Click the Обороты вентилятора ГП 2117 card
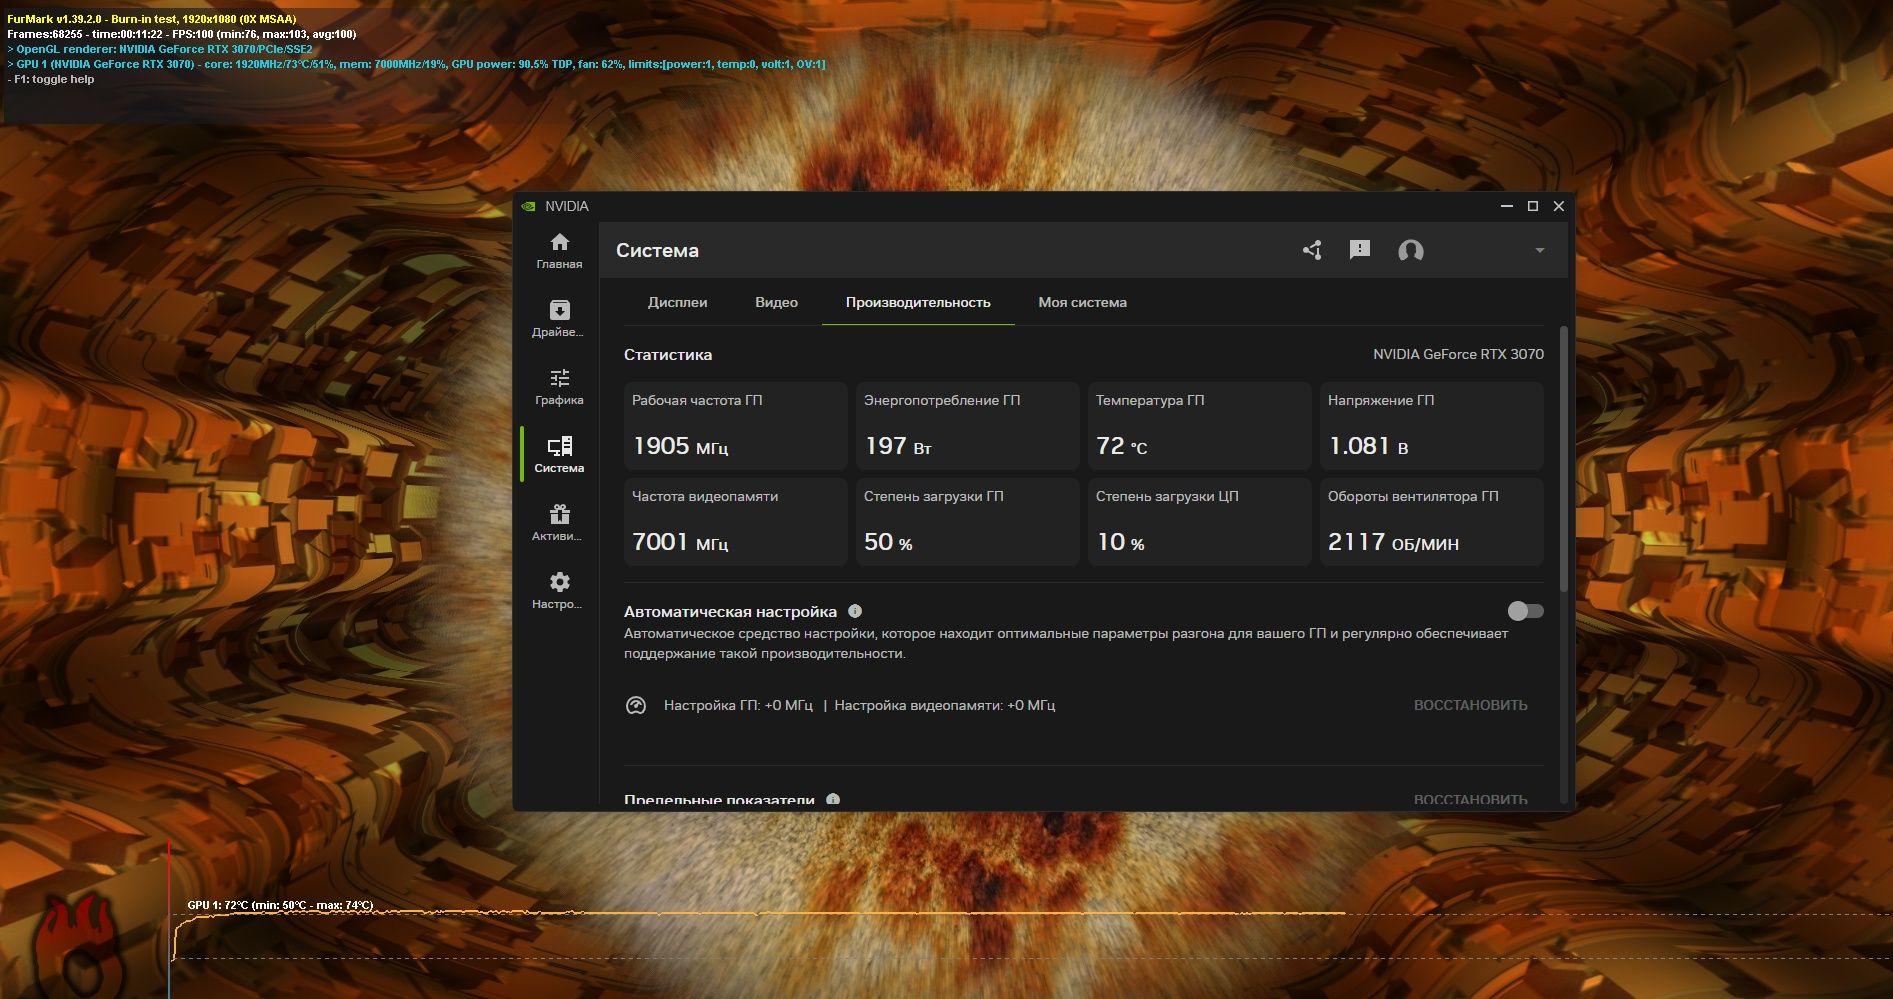The image size is (1893, 999). (1431, 522)
